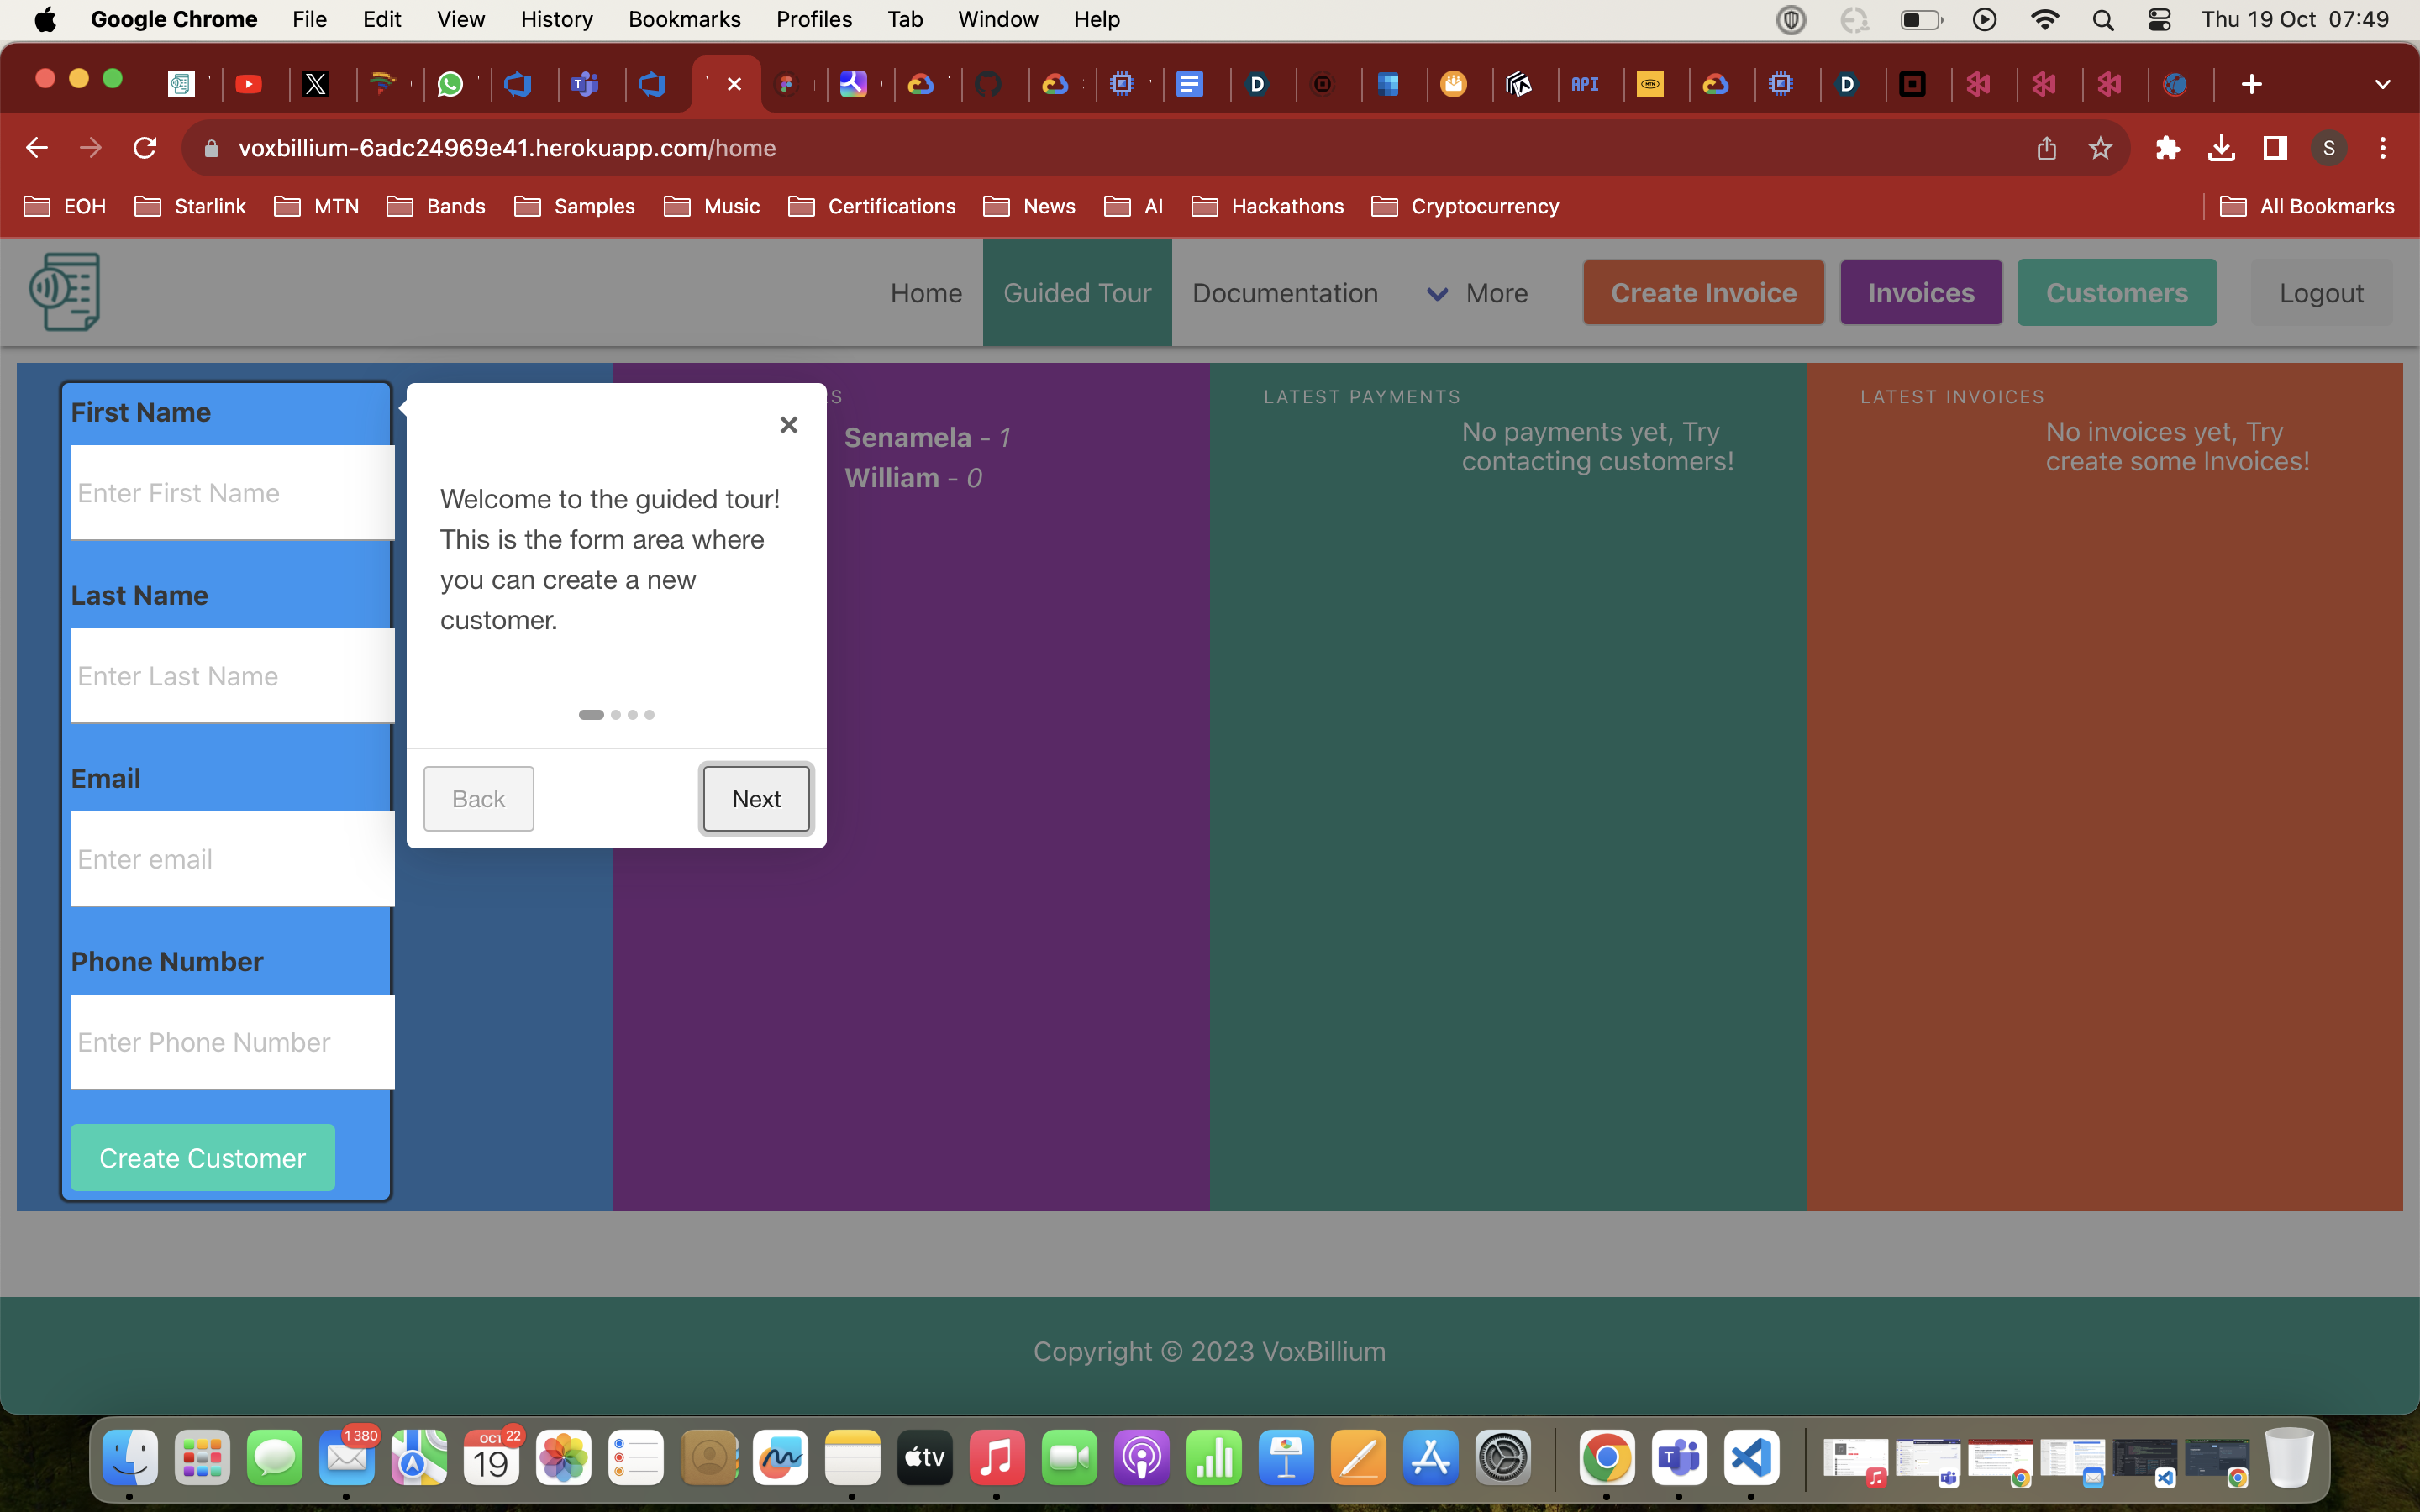Bookmark page with star icon

coord(2100,148)
